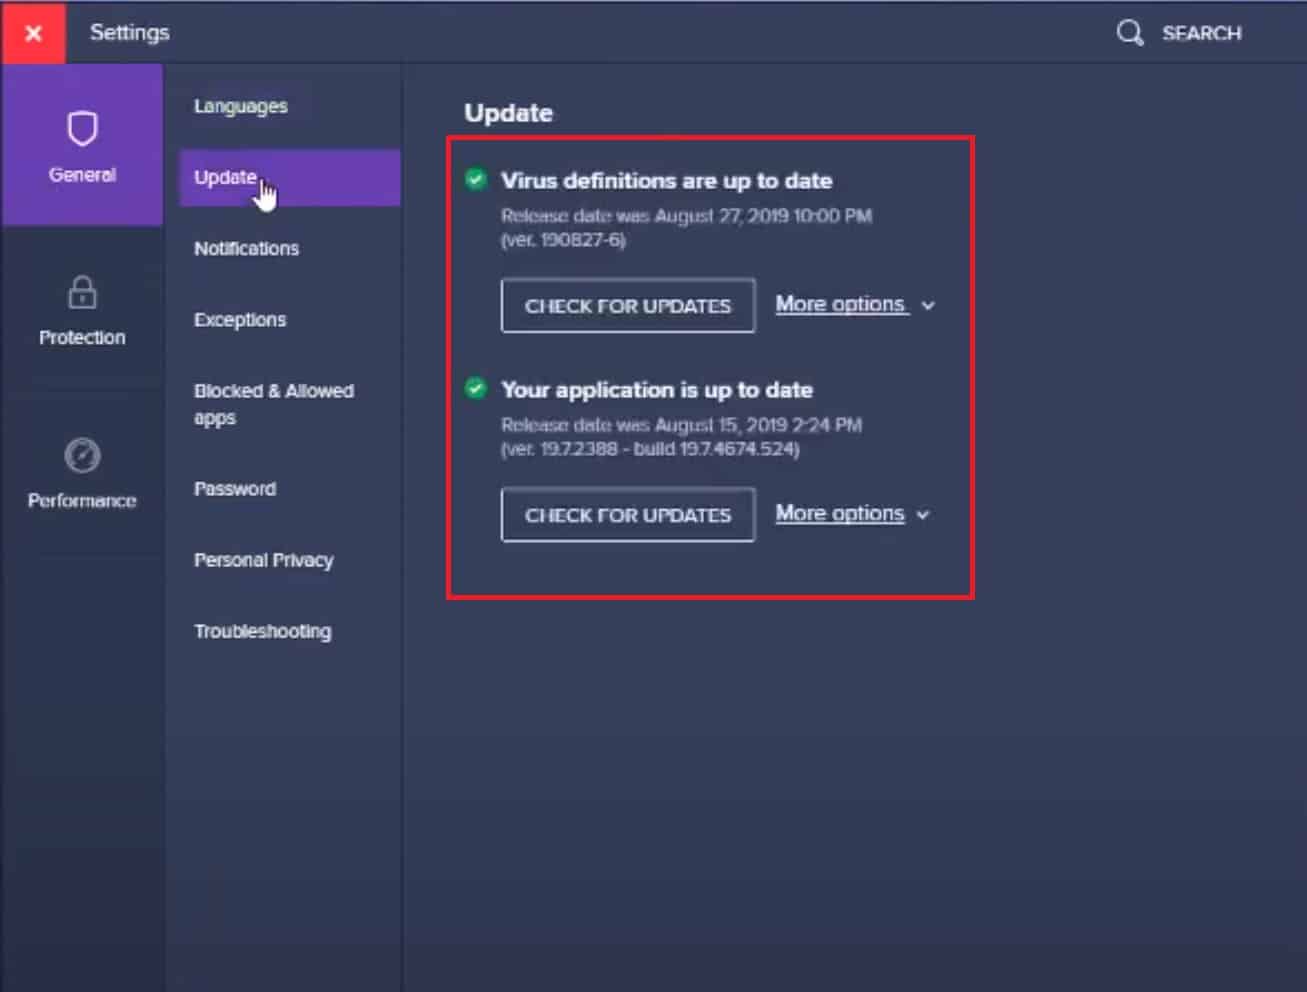Viewport: 1307px width, 992px height.
Task: Expand More options for application update
Action: click(x=853, y=513)
